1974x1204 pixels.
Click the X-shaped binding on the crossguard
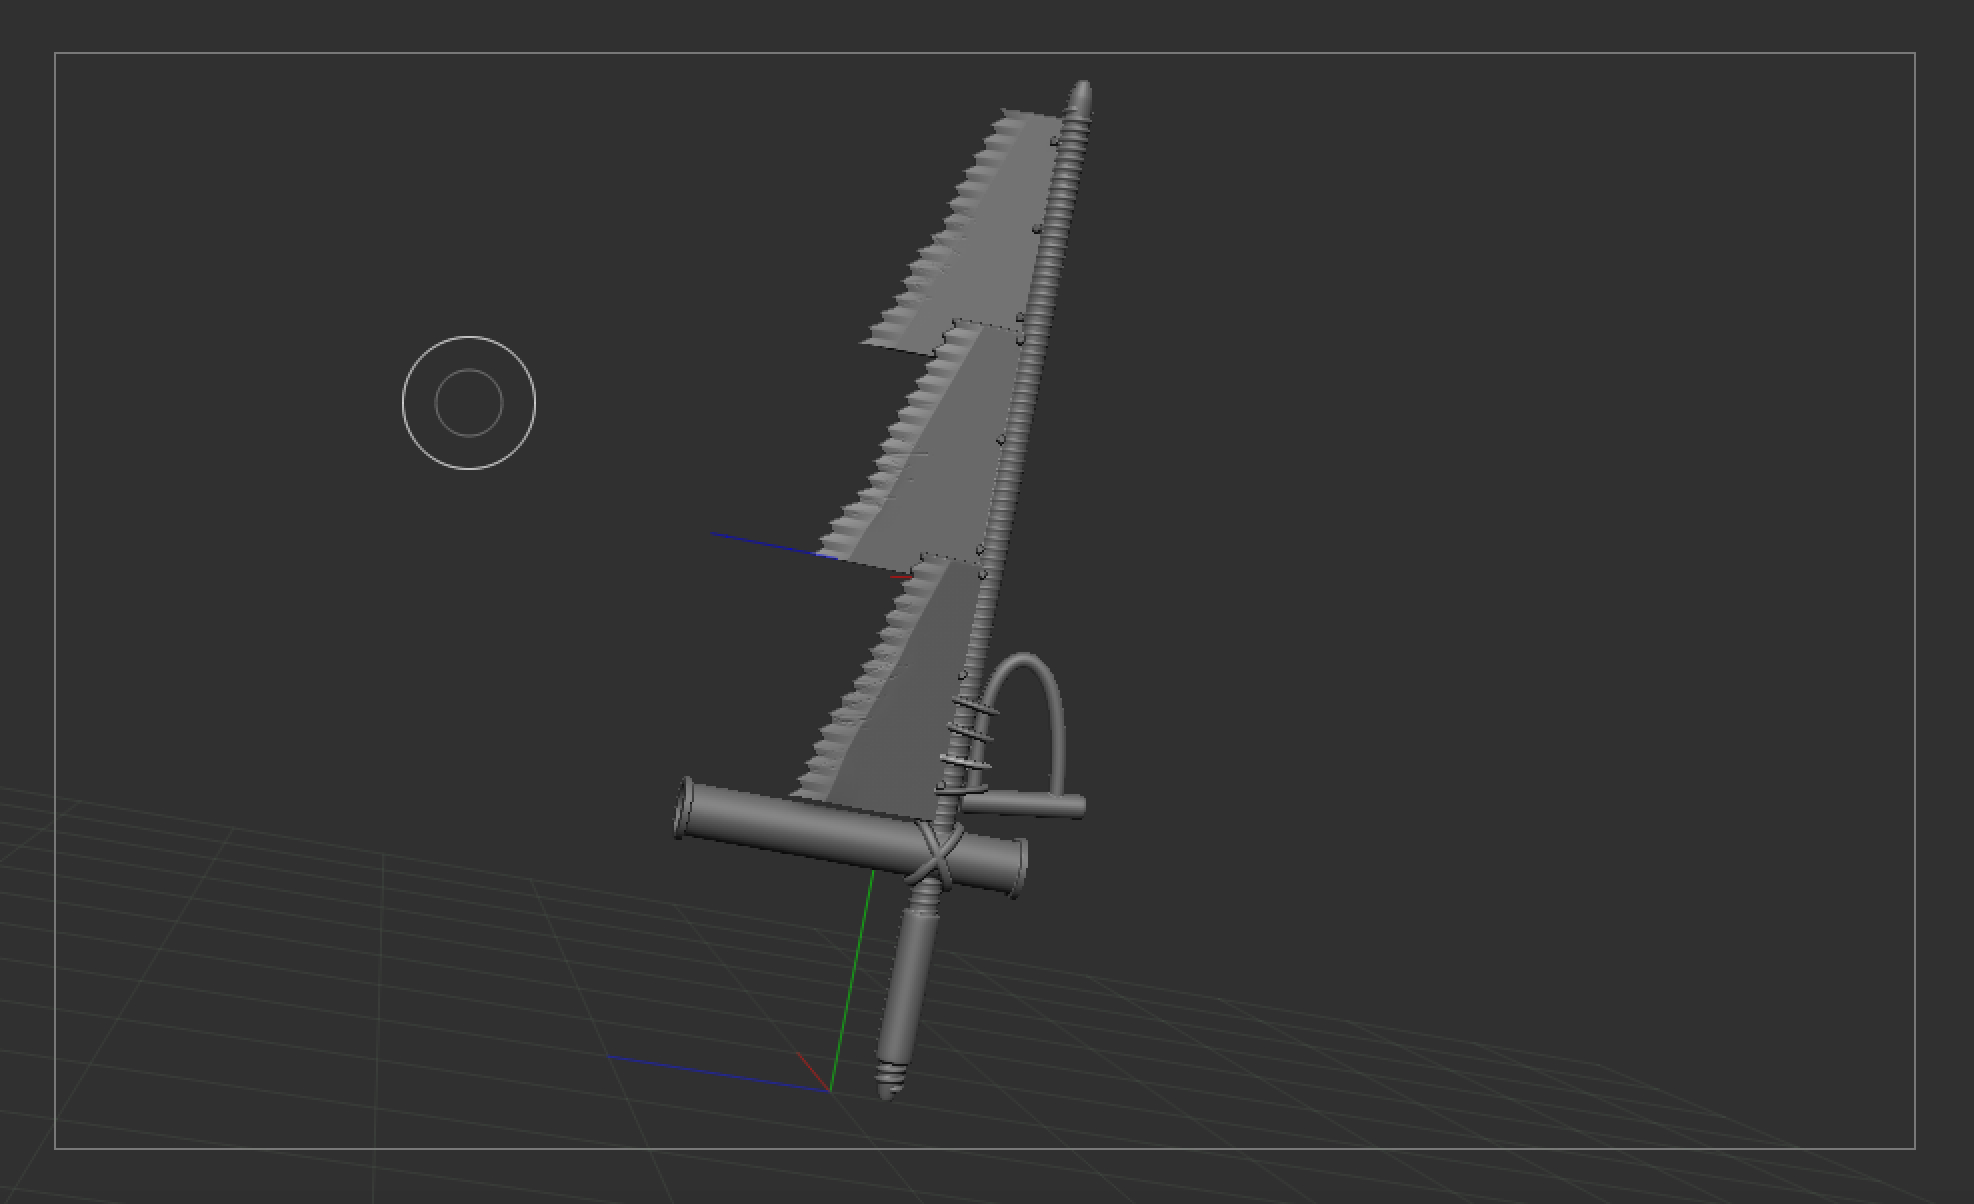pos(937,853)
